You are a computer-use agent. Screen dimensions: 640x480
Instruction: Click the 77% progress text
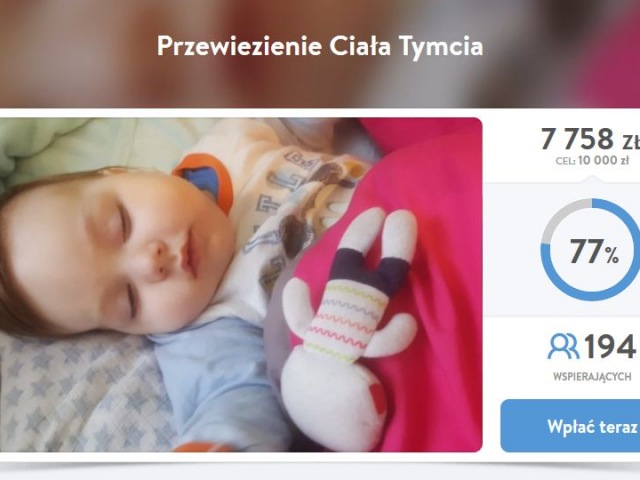click(594, 251)
